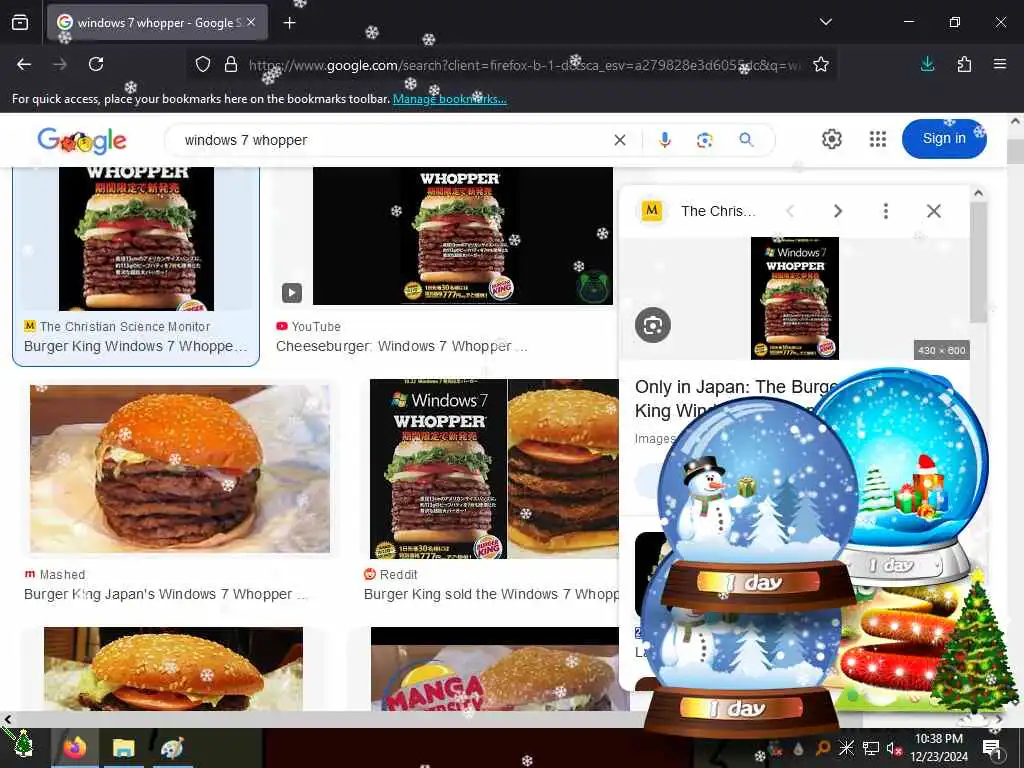Close the windows 7 whopper tab

tap(251, 22)
